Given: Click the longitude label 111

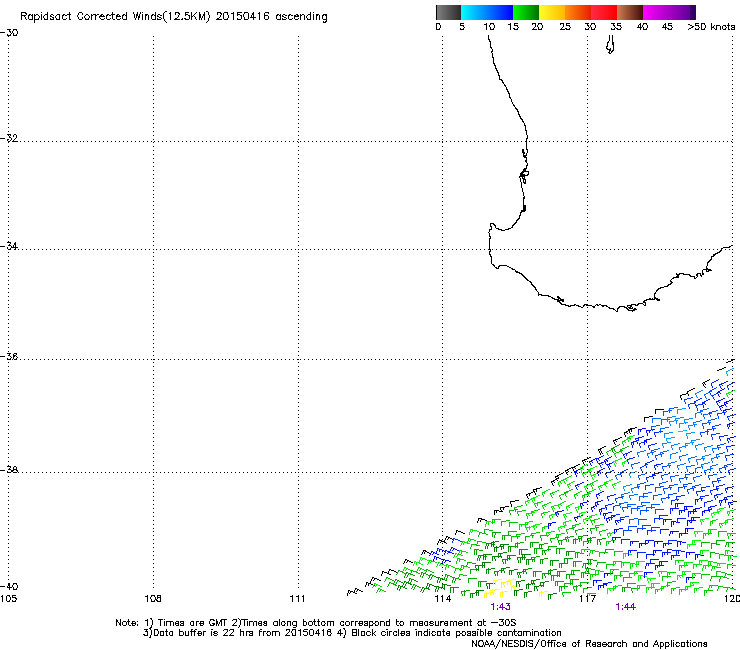Looking at the screenshot, I should coord(297,599).
